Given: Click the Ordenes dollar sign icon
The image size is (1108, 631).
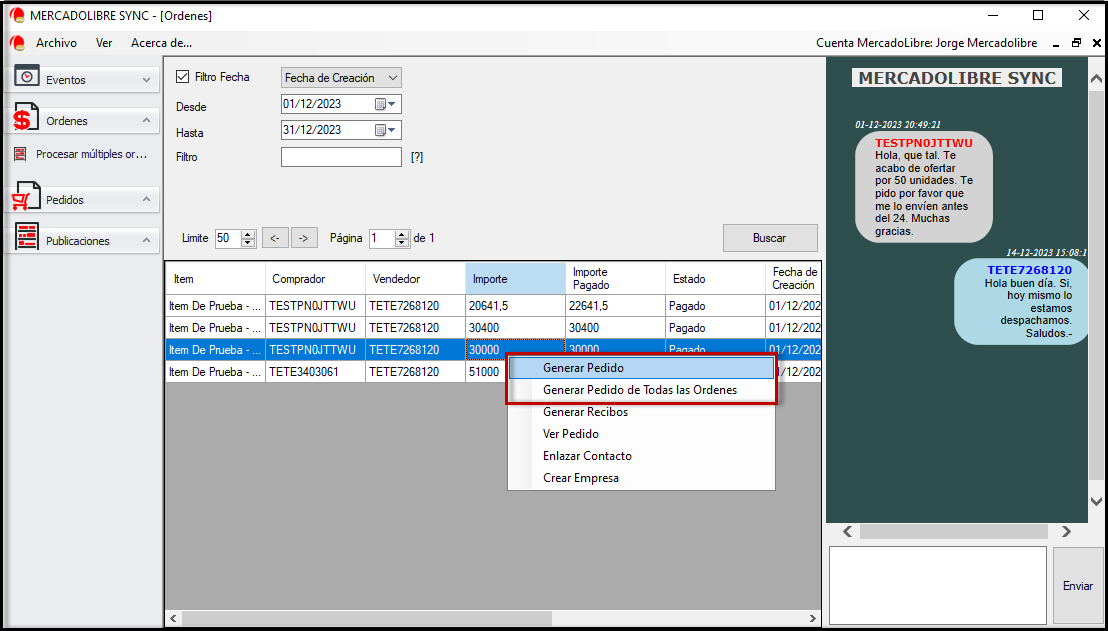Looking at the screenshot, I should point(25,118).
